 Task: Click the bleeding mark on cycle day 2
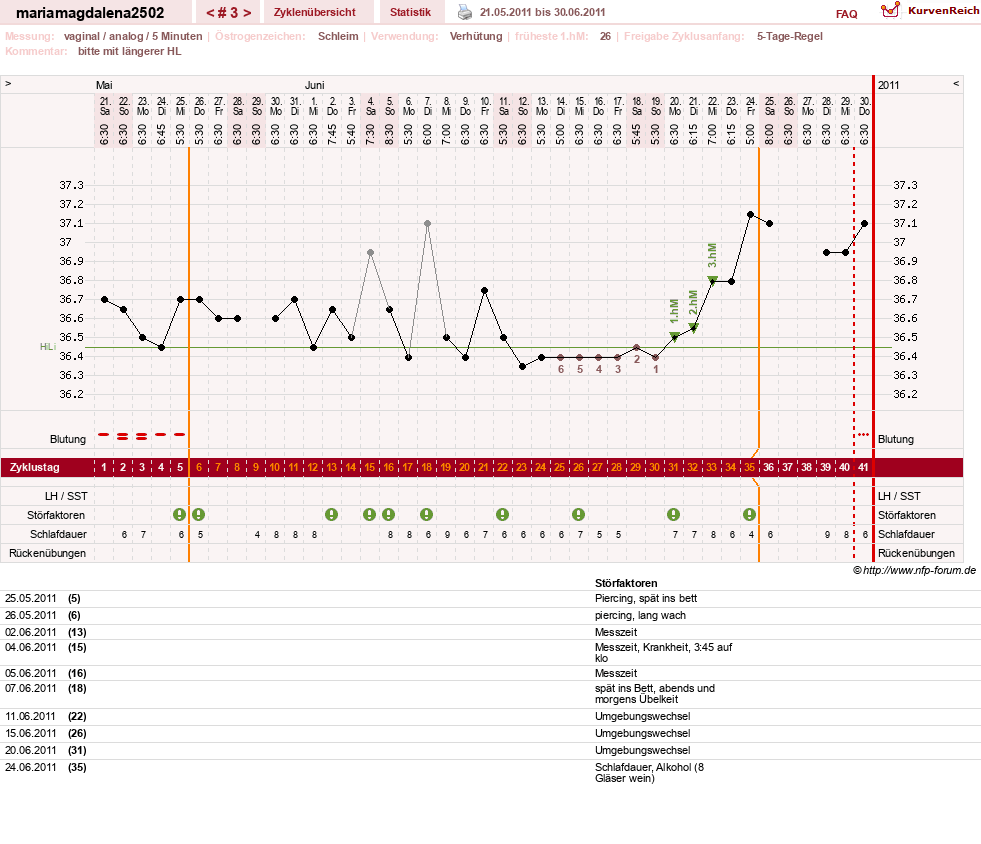pos(123,437)
